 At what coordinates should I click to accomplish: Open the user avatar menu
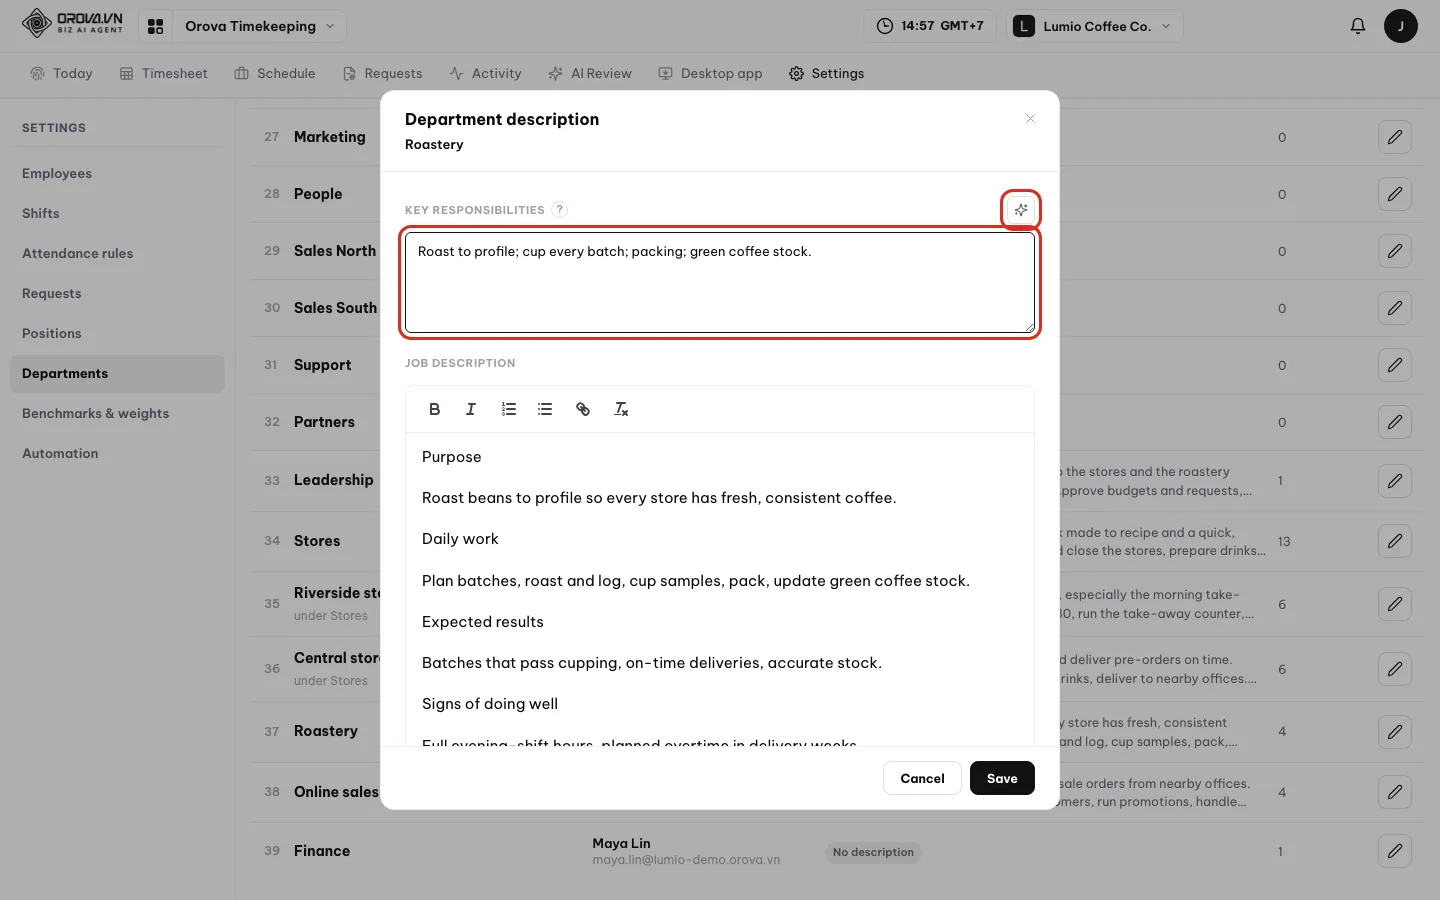1400,26
